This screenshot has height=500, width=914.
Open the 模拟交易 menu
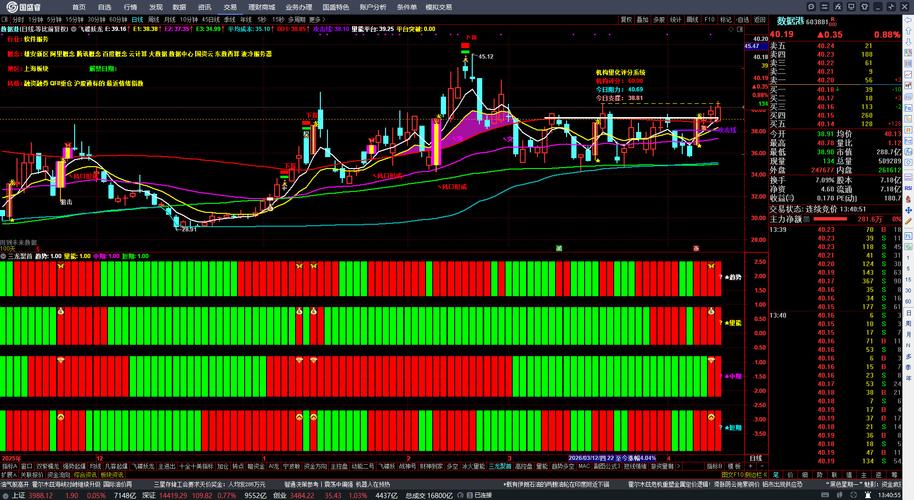[438, 7]
